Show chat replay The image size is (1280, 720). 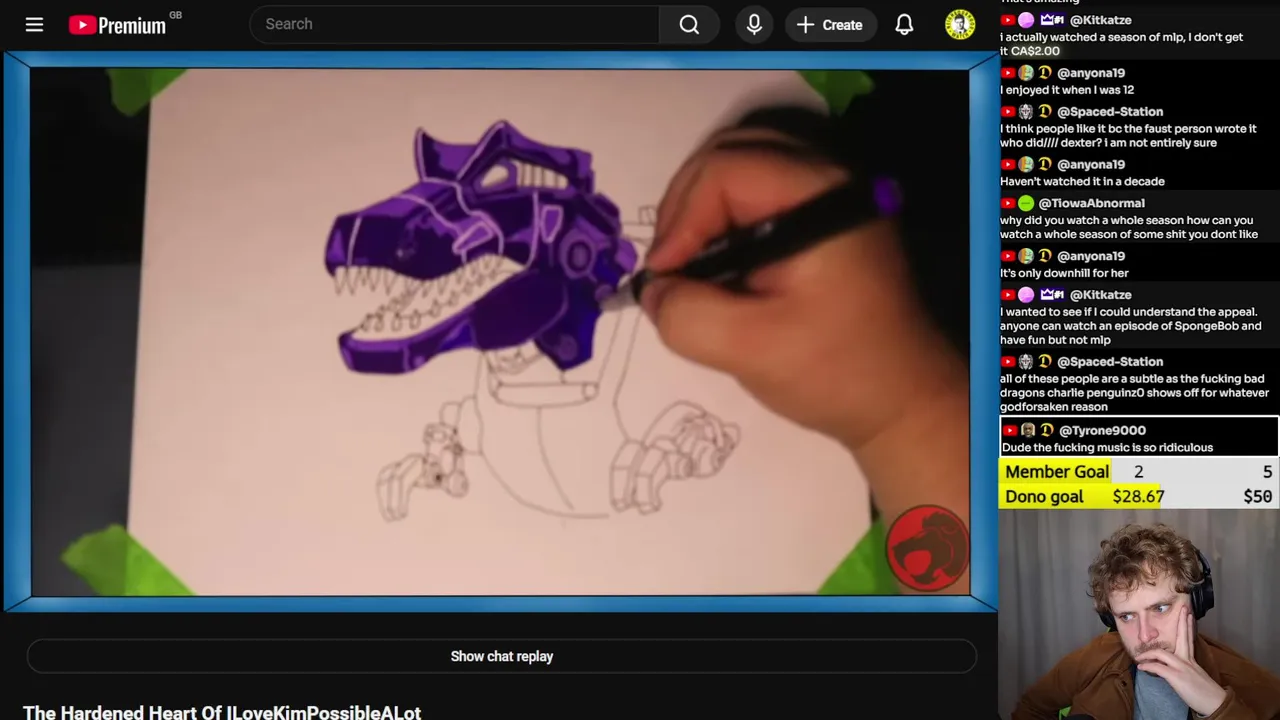(502, 656)
